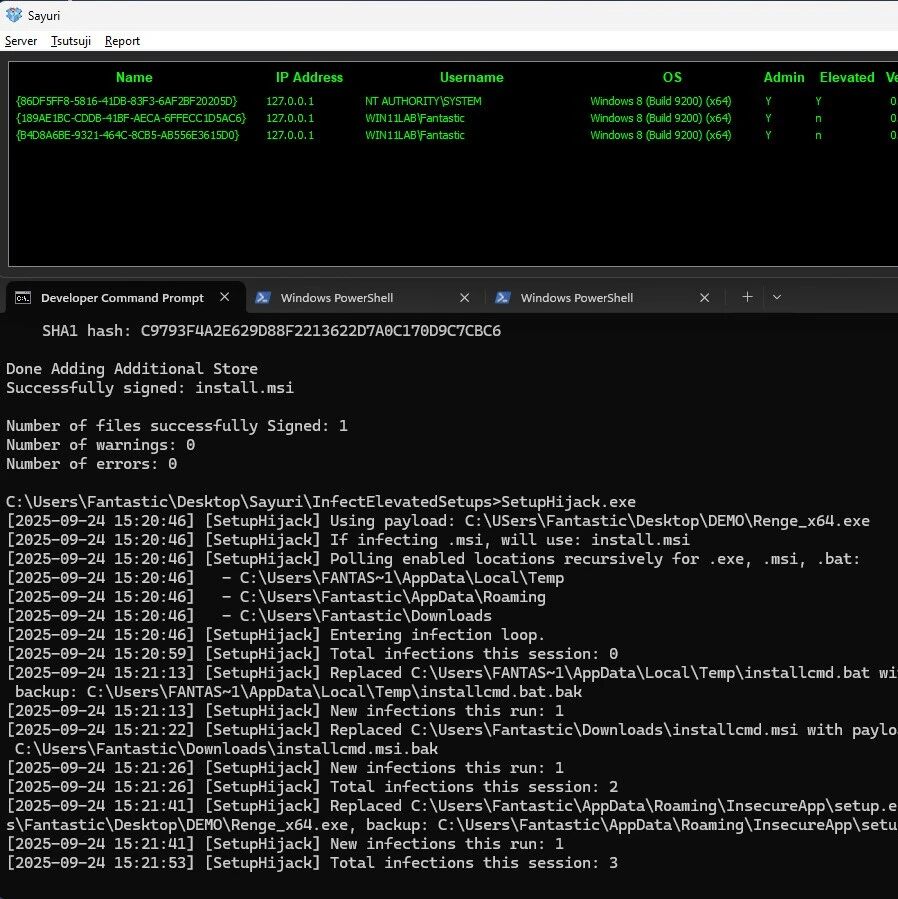Click the Windows 8 OS cell in the B4D8A6BE row

pyautogui.click(x=661, y=135)
